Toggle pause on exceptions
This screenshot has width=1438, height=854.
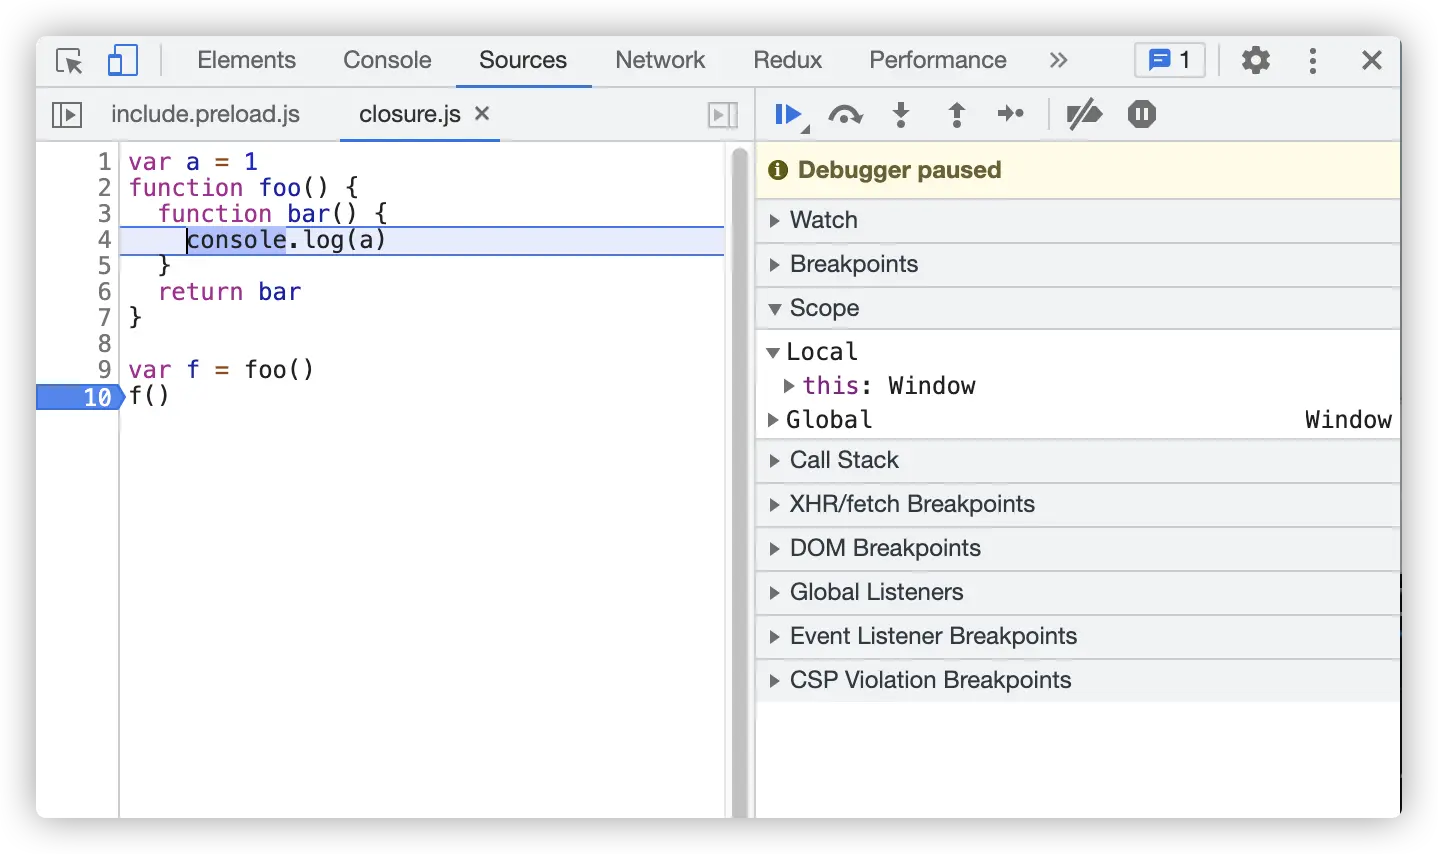tap(1141, 115)
